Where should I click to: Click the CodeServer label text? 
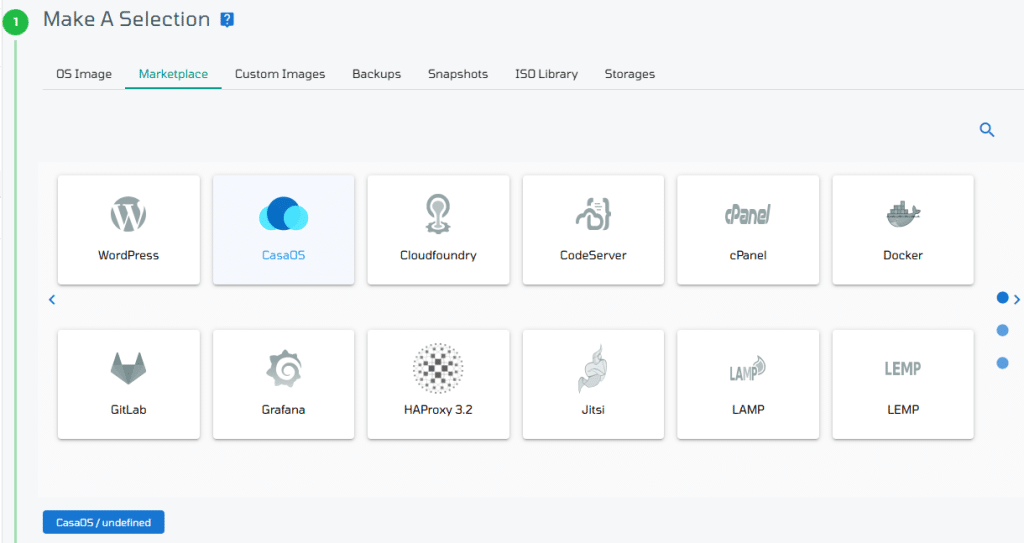(x=593, y=255)
